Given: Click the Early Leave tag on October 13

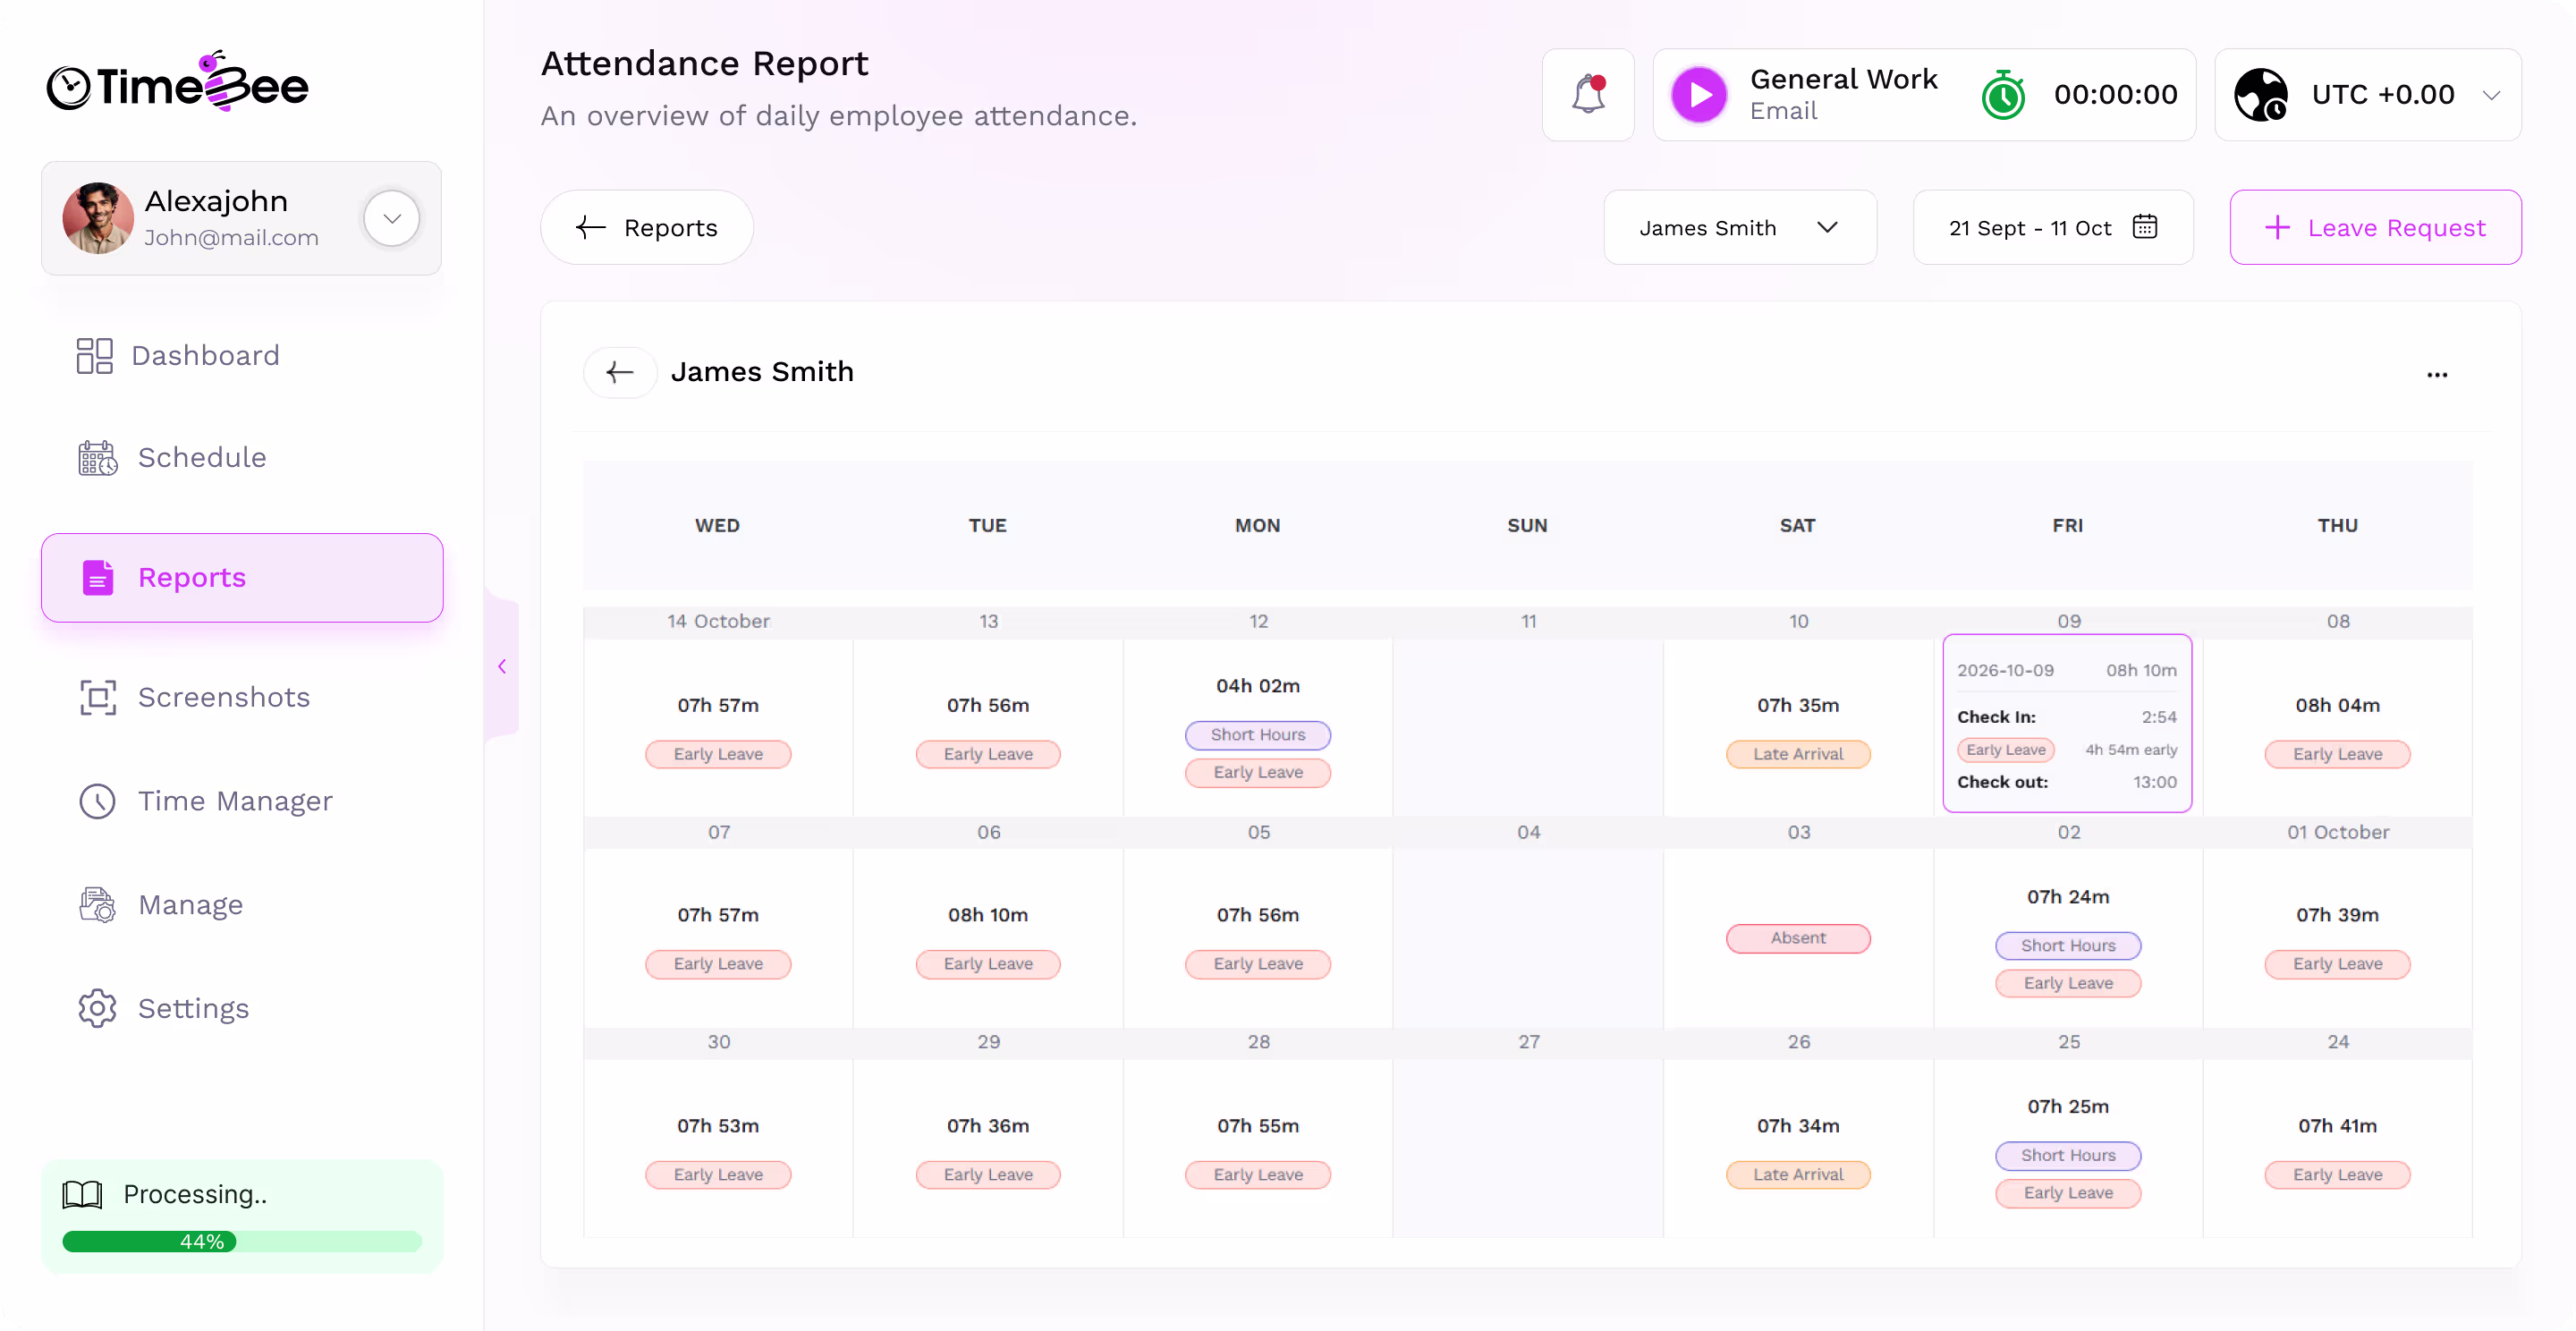Looking at the screenshot, I should tap(987, 755).
